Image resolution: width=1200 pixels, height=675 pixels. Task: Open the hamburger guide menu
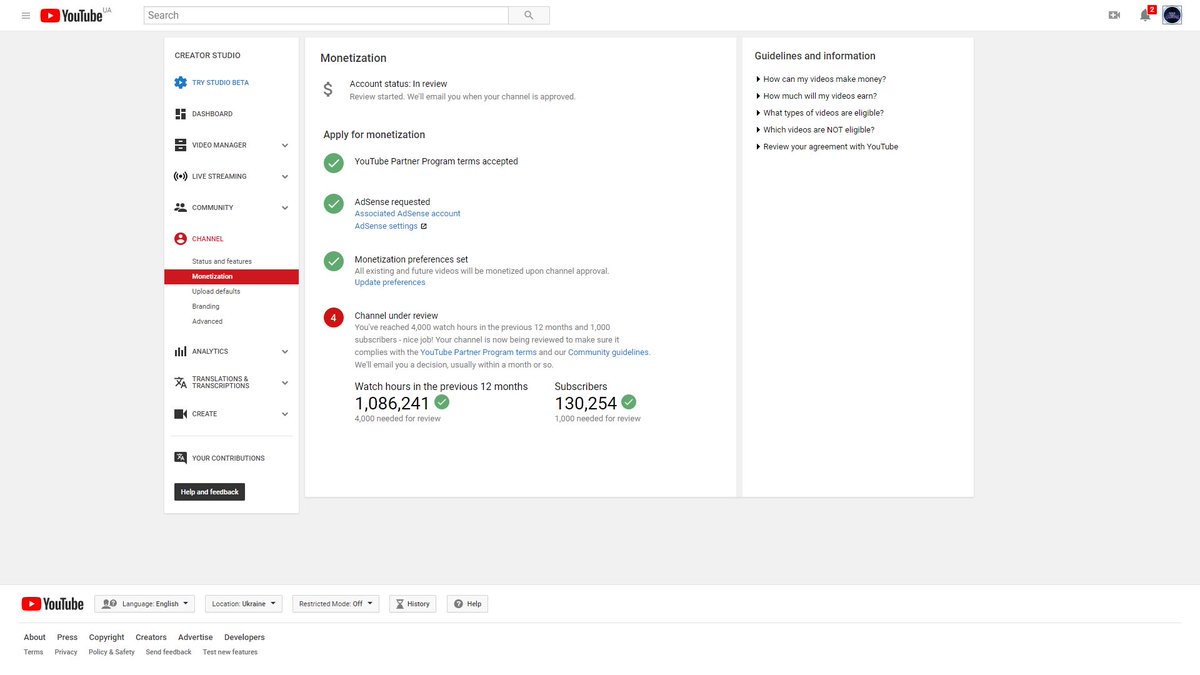click(25, 16)
